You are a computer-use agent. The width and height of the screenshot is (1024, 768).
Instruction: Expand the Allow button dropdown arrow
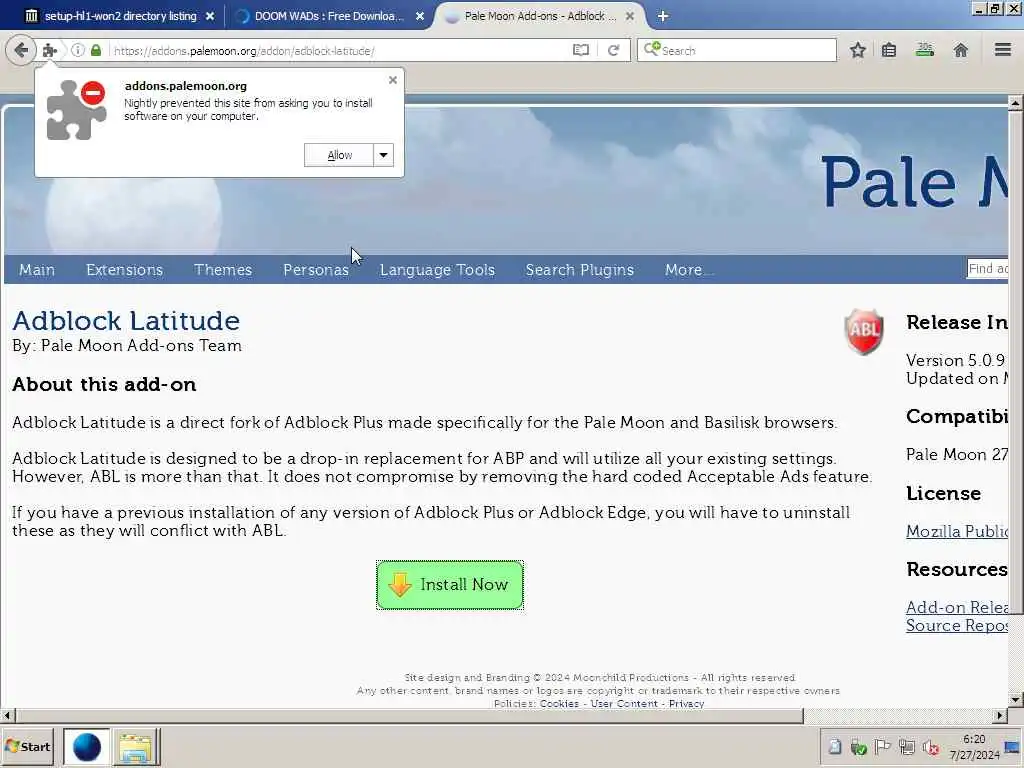click(x=383, y=155)
